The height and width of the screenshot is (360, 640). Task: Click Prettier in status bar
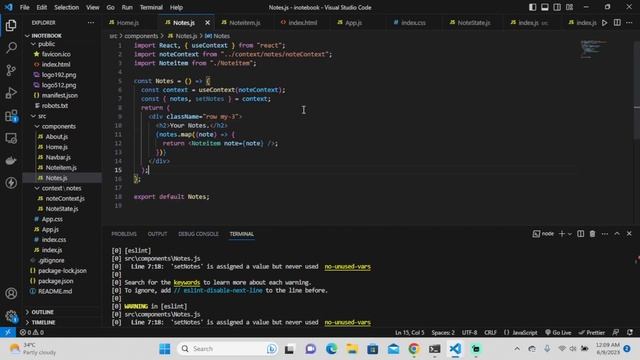tap(592, 333)
